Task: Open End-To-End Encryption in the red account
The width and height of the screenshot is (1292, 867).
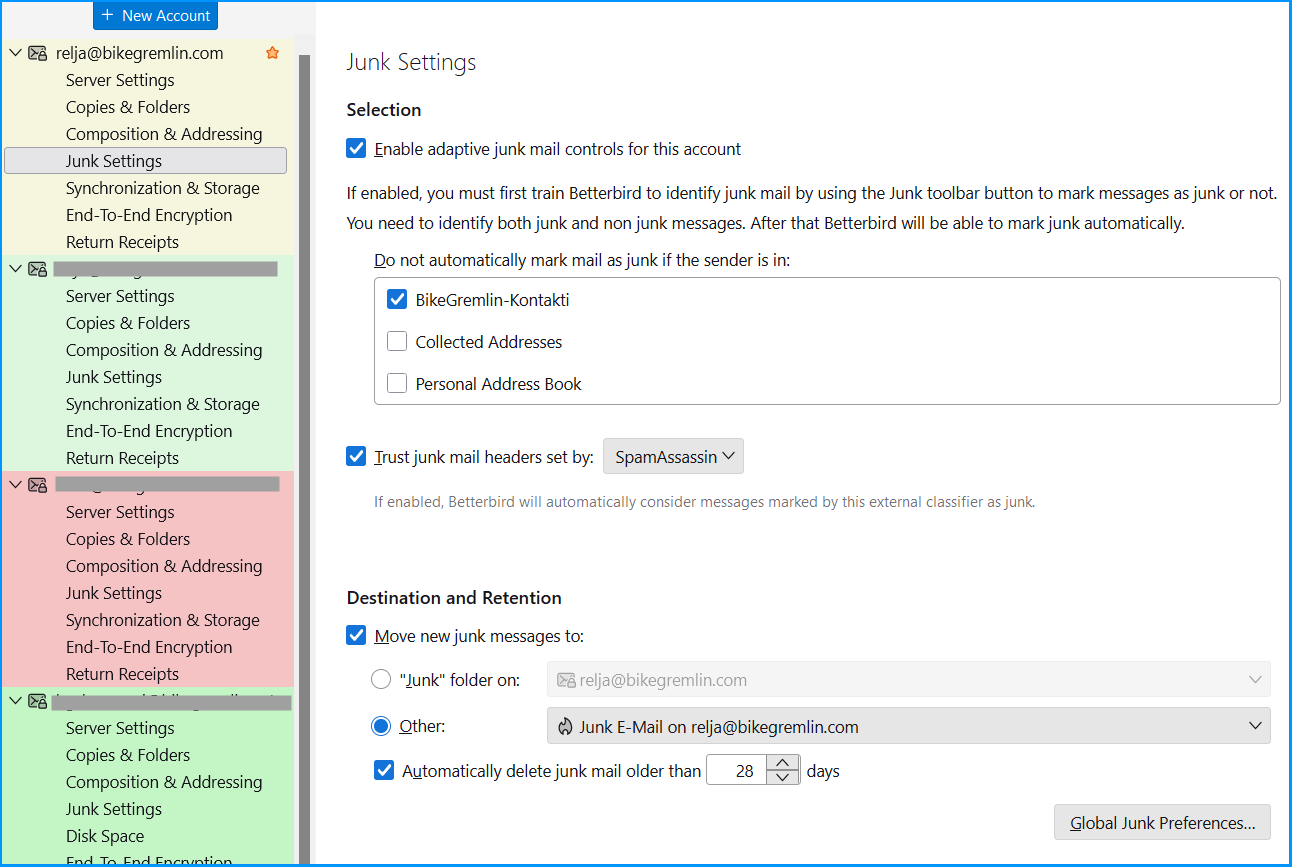Action: pos(149,647)
